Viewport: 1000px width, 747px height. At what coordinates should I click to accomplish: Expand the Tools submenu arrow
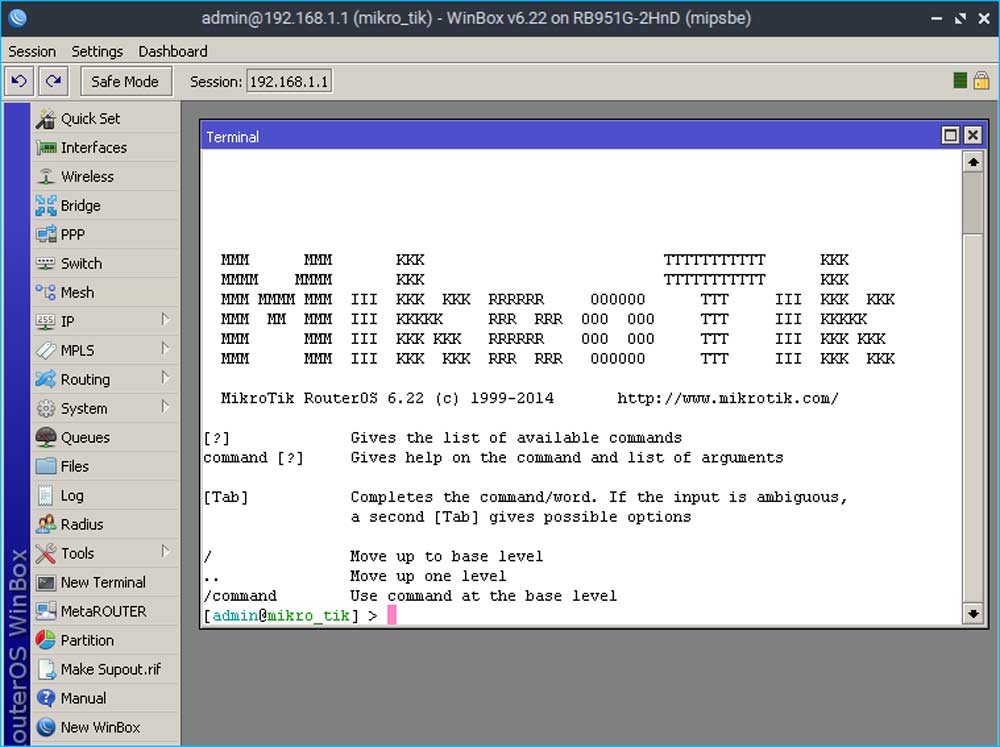[x=165, y=551]
